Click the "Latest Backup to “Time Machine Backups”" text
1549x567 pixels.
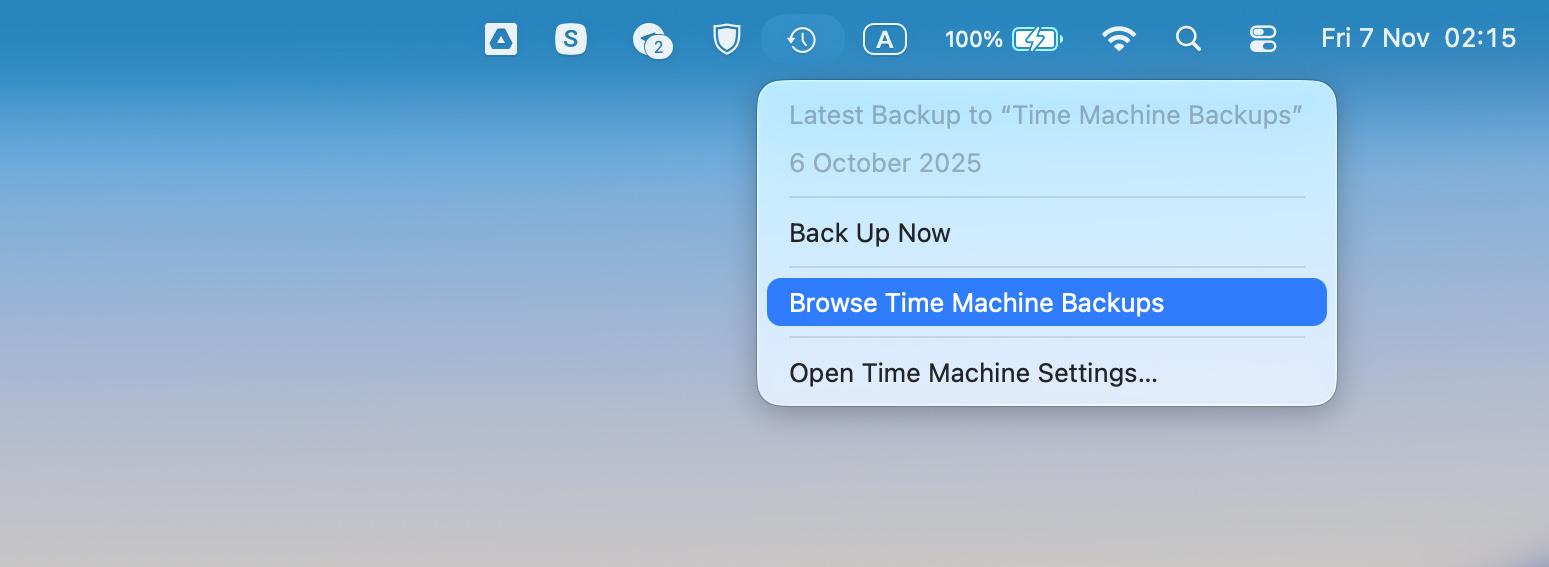click(x=1046, y=115)
